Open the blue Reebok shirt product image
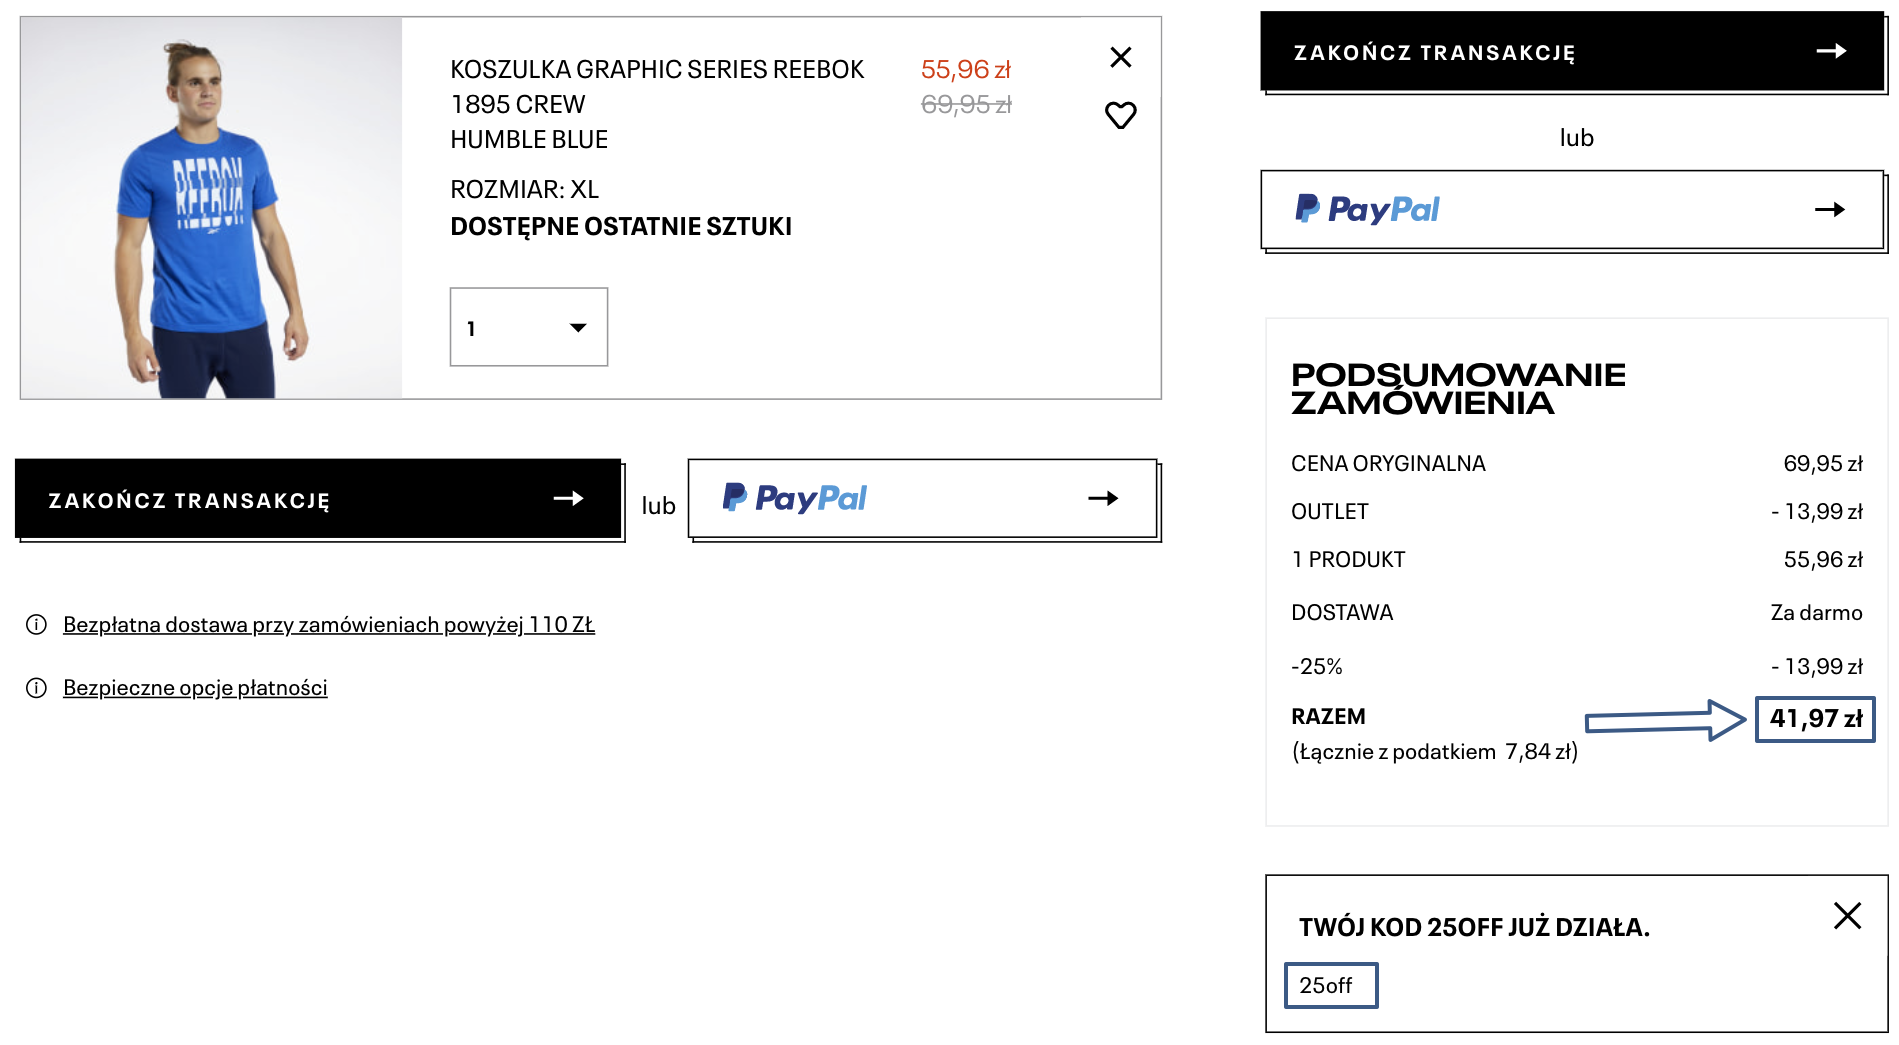1899x1045 pixels. [x=211, y=208]
